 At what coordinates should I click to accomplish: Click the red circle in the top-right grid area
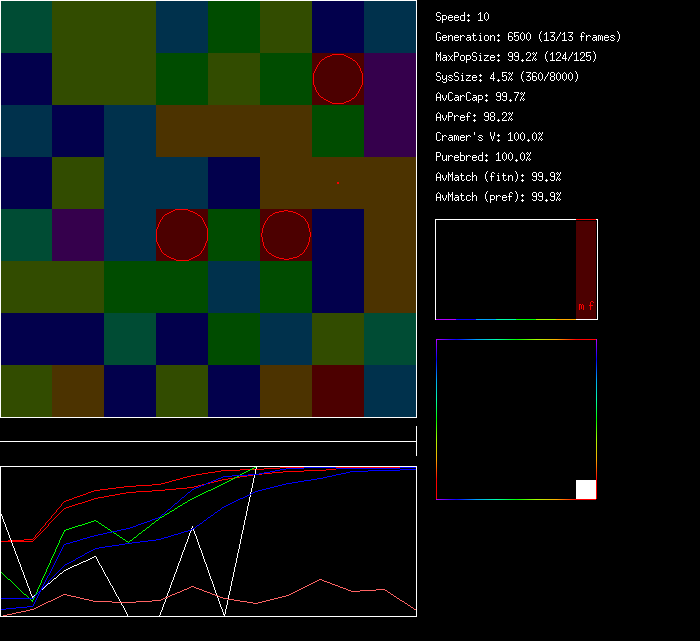tap(338, 79)
